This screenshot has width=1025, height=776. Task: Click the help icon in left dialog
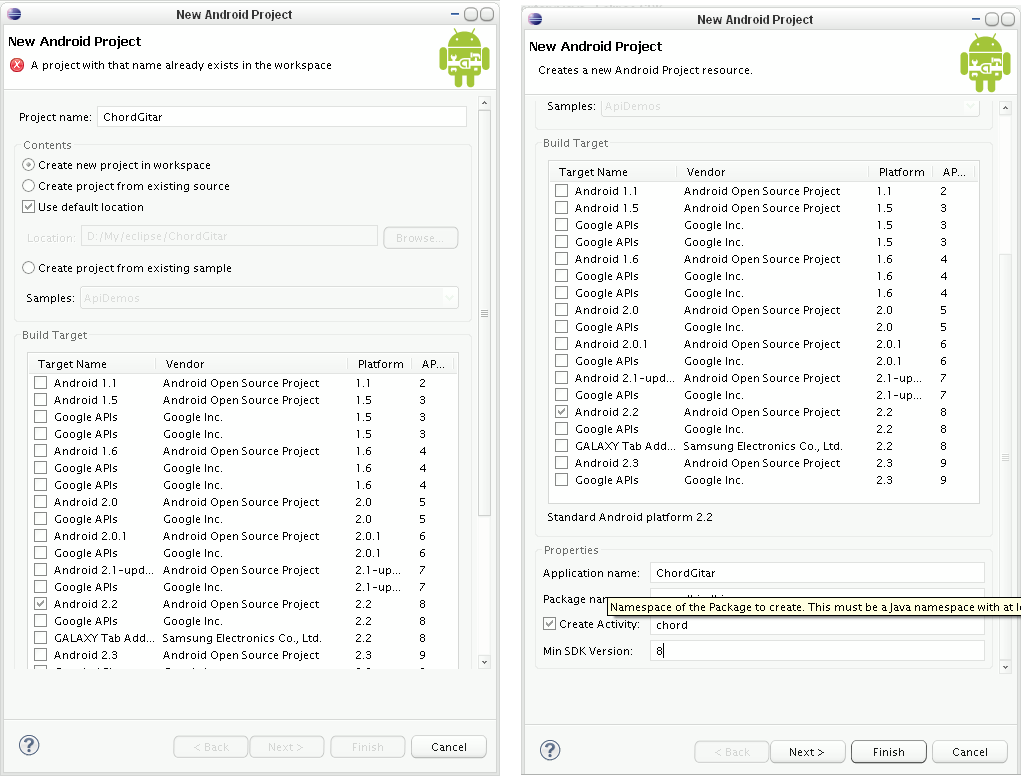(29, 745)
